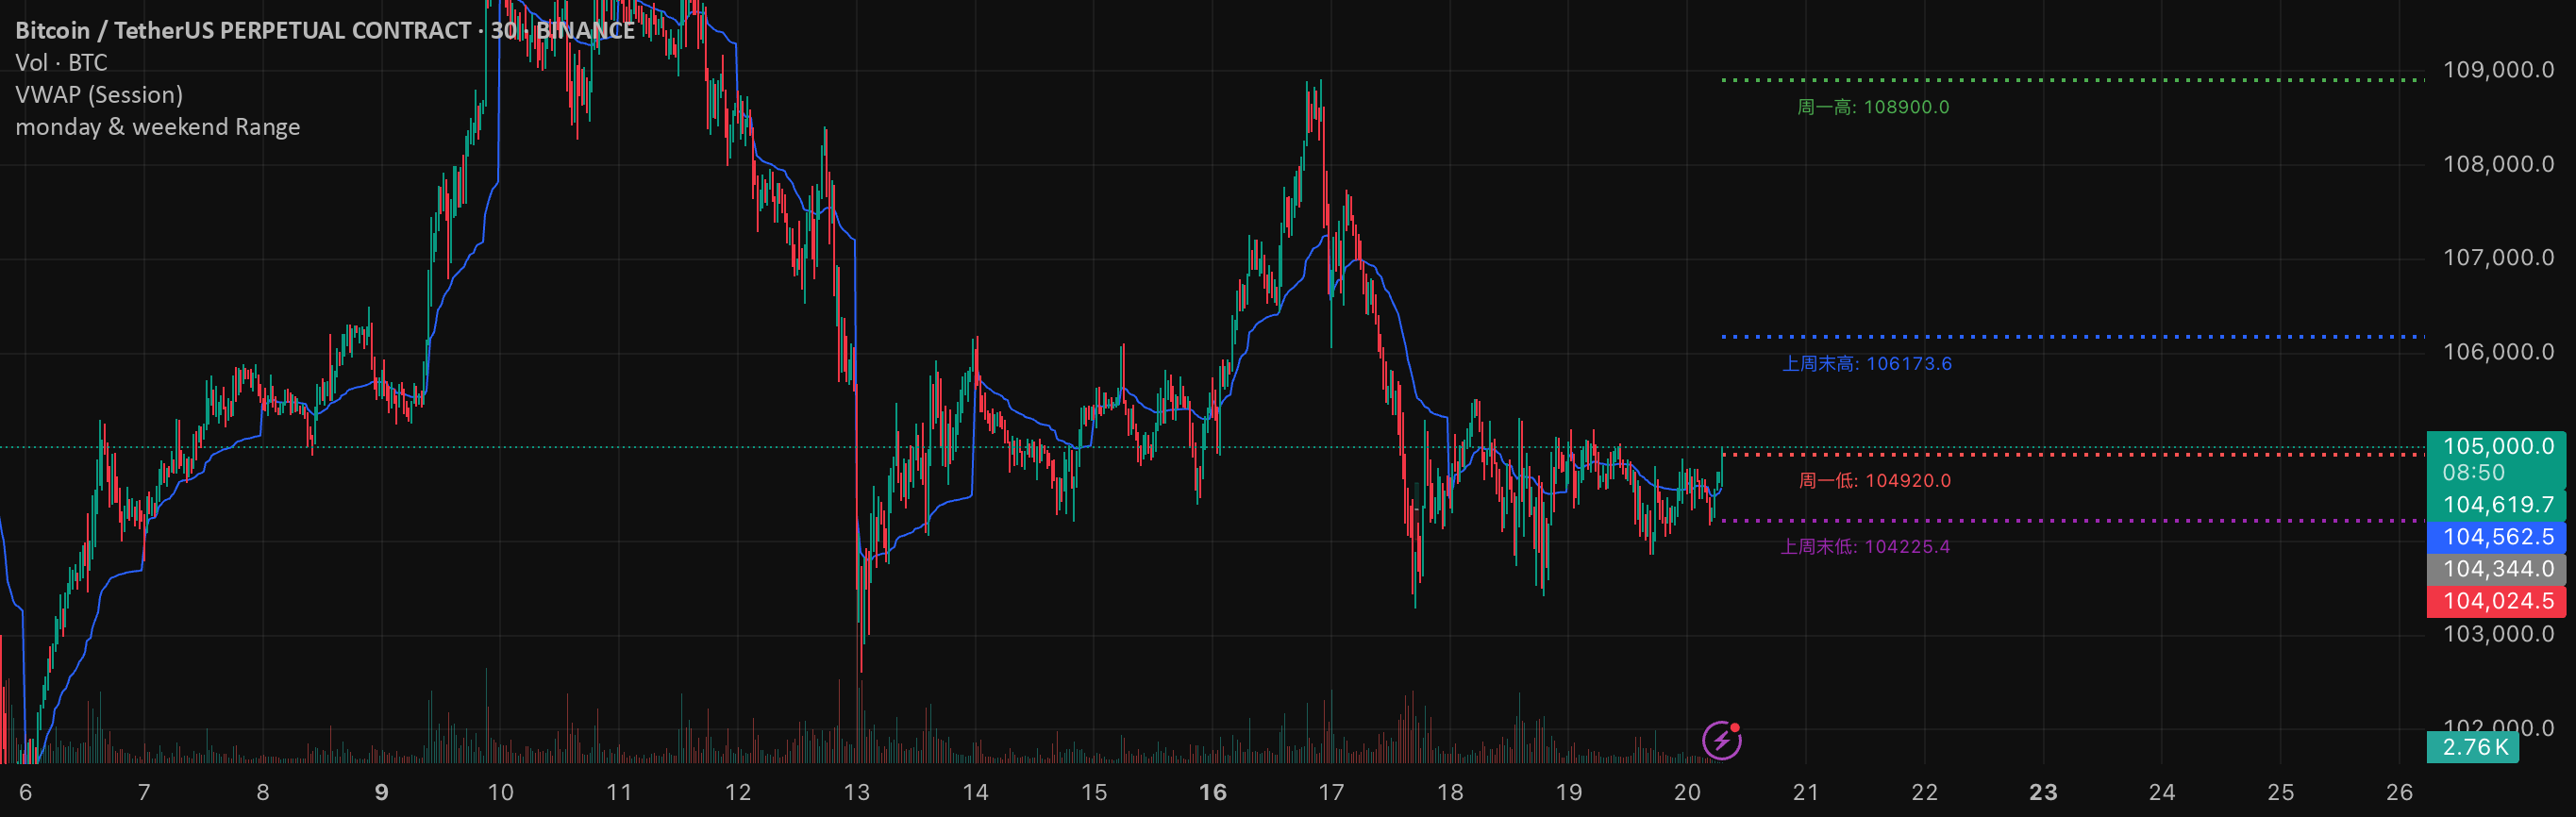Click date 10 on the time axis
Viewport: 2576px width, 817px height.
click(x=500, y=793)
